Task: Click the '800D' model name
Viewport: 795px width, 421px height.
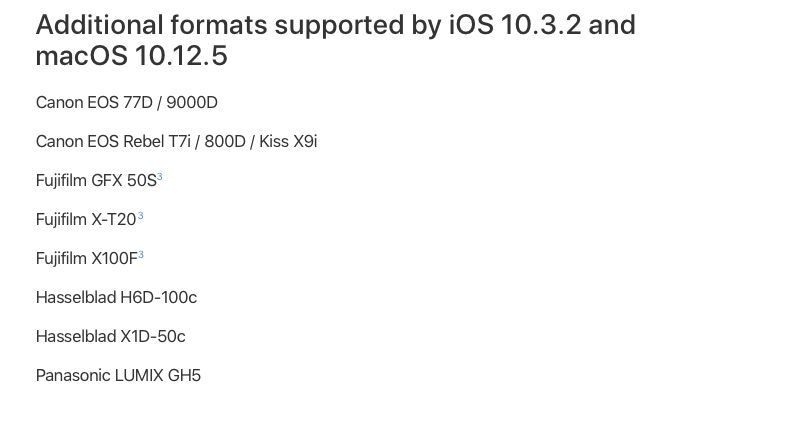Action: click(225, 142)
